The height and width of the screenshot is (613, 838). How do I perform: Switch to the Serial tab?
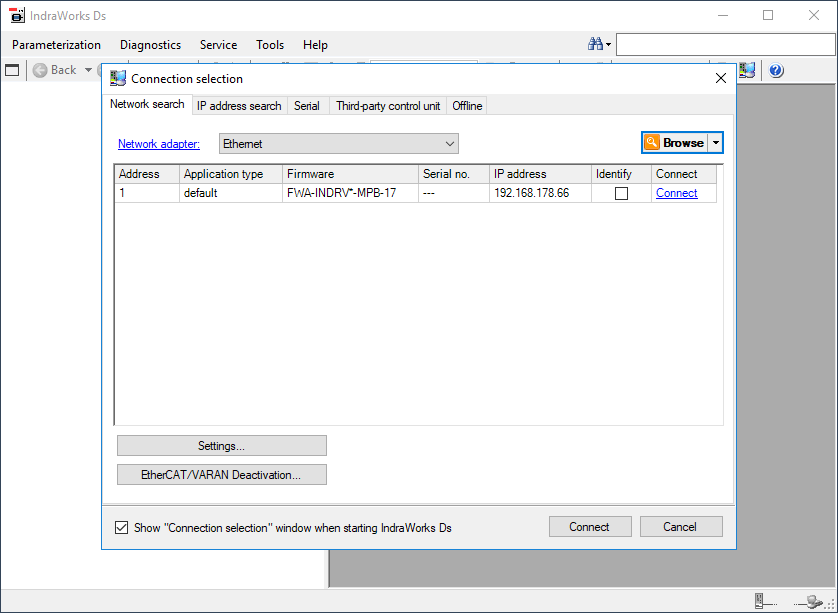pyautogui.click(x=307, y=106)
